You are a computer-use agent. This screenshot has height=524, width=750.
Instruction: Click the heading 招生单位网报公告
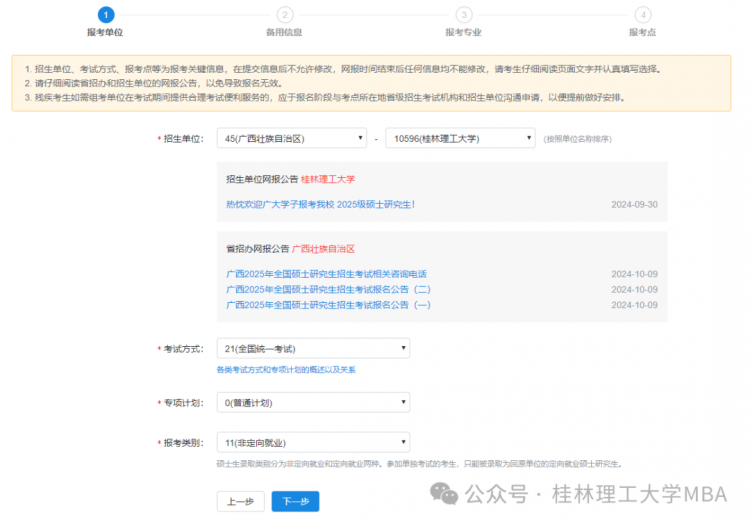point(262,179)
